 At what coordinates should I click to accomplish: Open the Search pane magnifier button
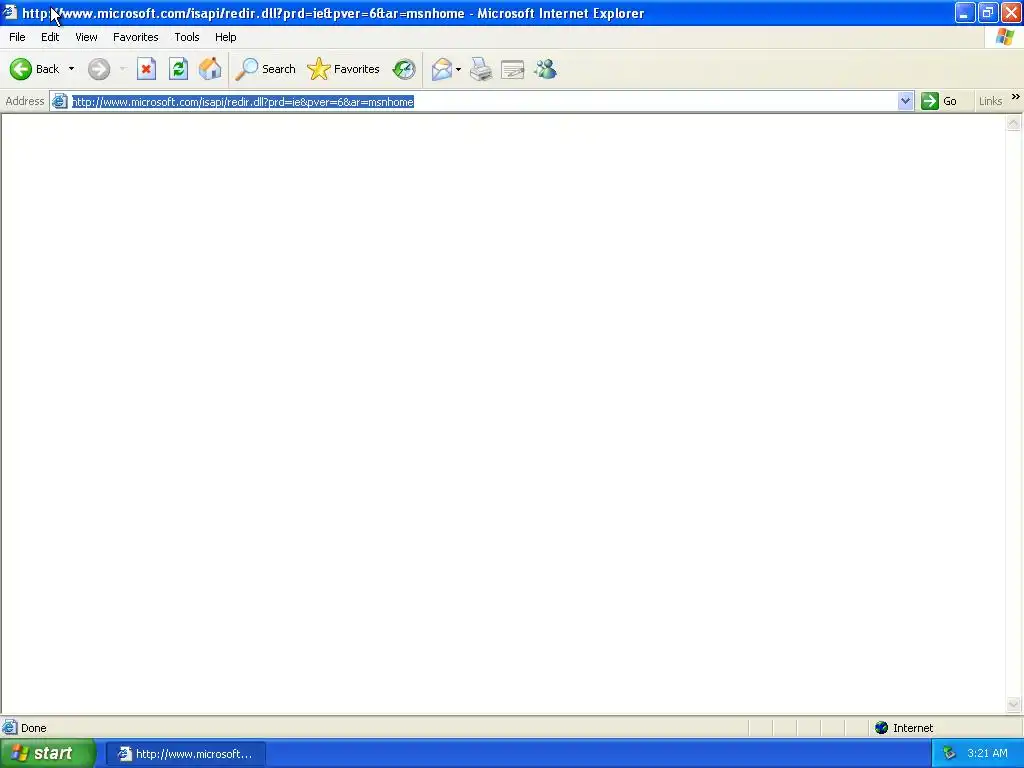[265, 69]
